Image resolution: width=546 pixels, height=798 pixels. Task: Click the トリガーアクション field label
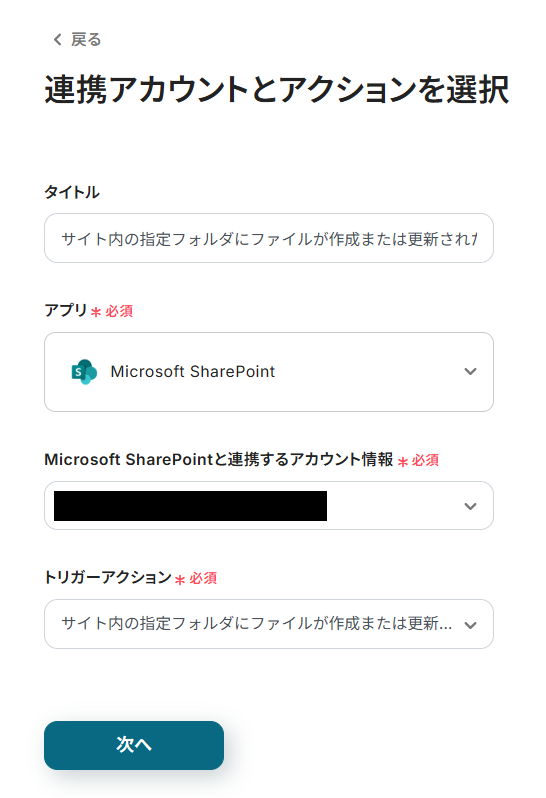pyautogui.click(x=108, y=577)
